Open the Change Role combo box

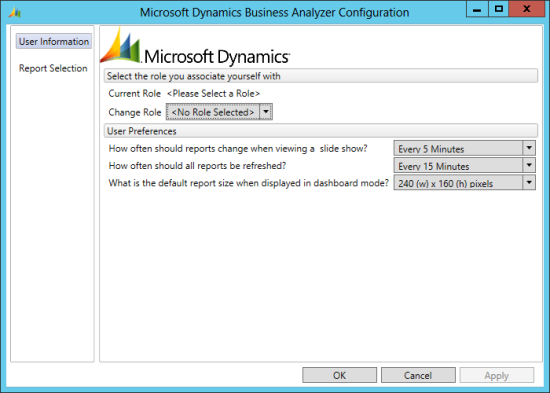click(x=219, y=112)
